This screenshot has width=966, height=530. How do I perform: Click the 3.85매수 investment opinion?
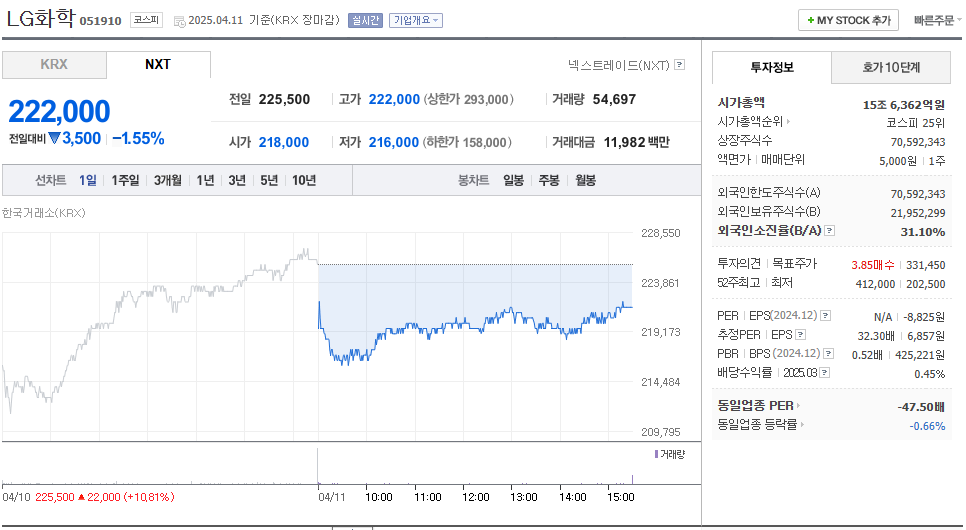click(x=872, y=265)
